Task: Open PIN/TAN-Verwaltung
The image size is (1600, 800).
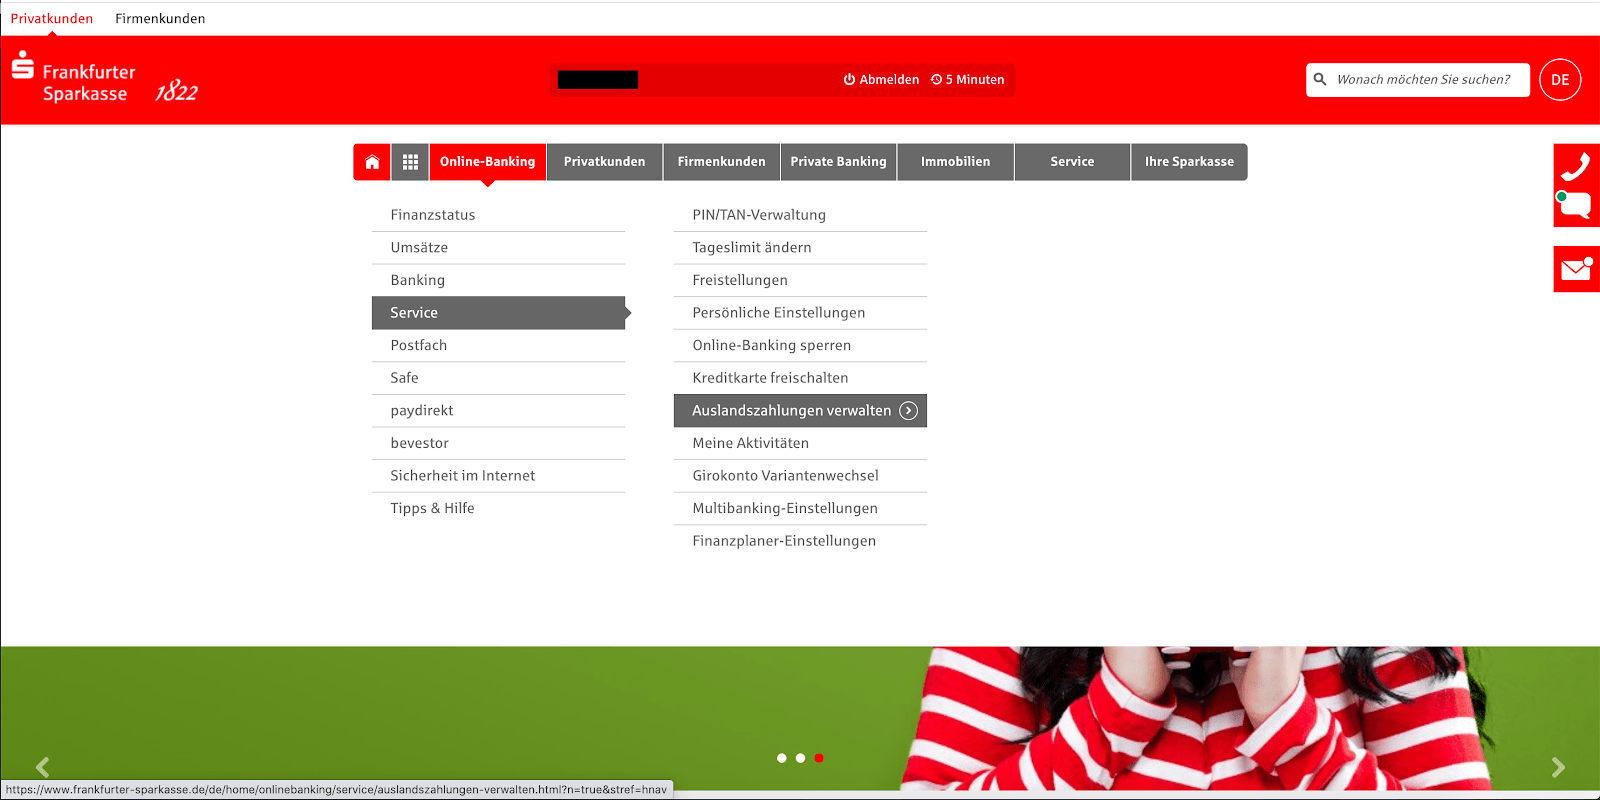Action: [x=800, y=215]
